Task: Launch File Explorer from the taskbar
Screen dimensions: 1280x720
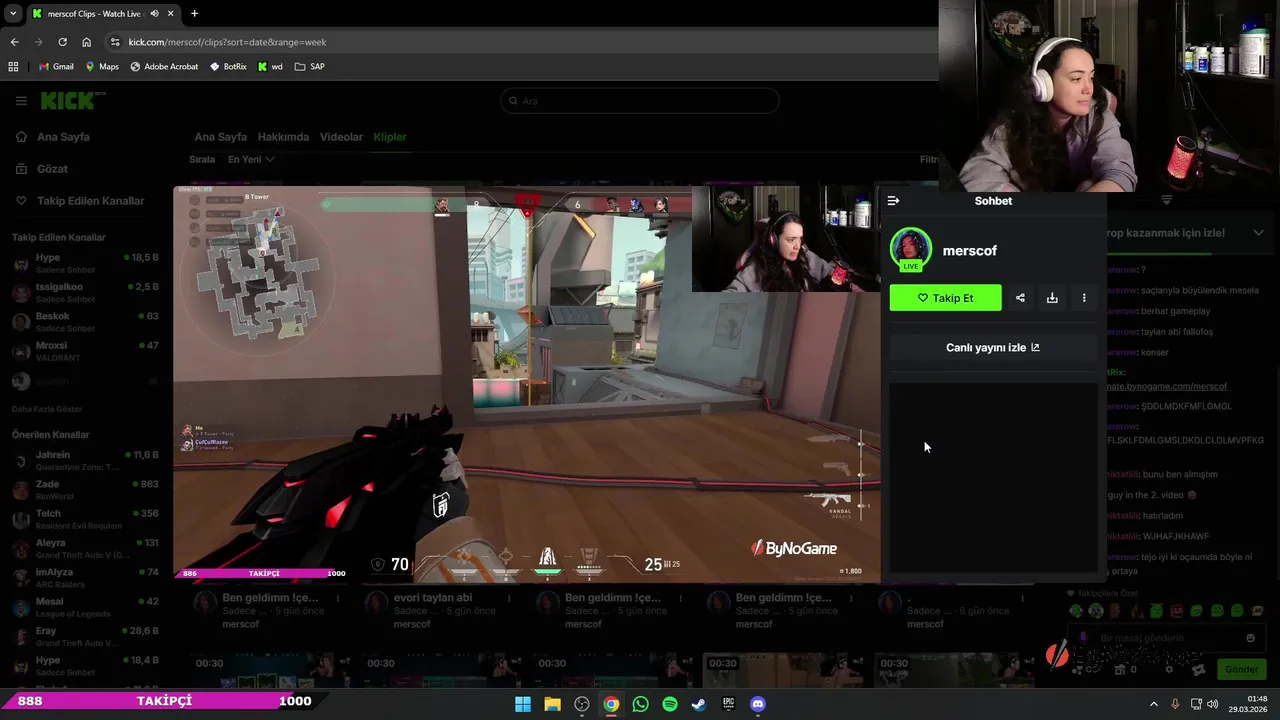Action: pos(552,704)
